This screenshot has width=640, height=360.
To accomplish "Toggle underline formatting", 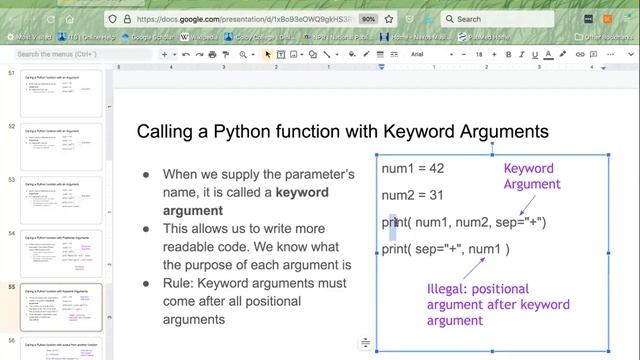I will pyautogui.click(x=535, y=54).
